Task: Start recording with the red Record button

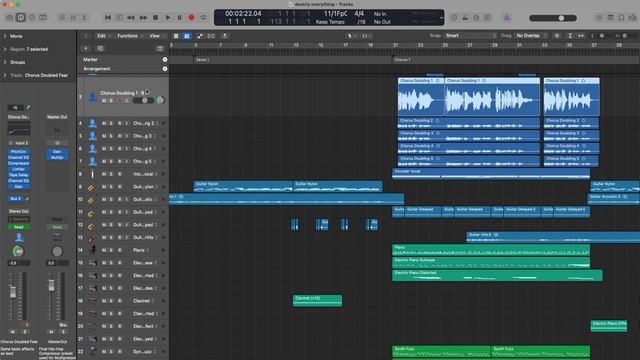Action: pyautogui.click(x=191, y=18)
